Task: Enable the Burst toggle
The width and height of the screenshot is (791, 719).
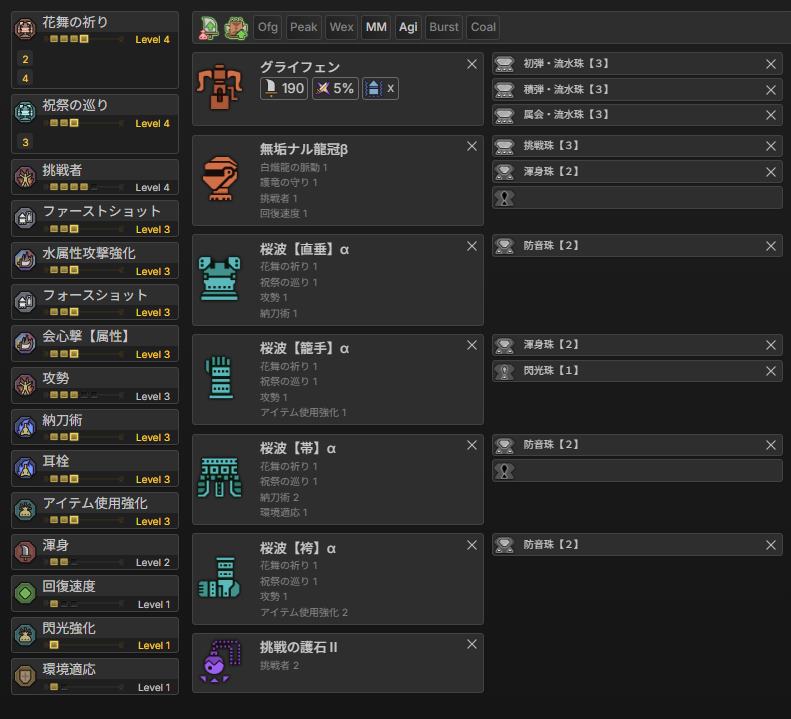Action: pos(444,28)
